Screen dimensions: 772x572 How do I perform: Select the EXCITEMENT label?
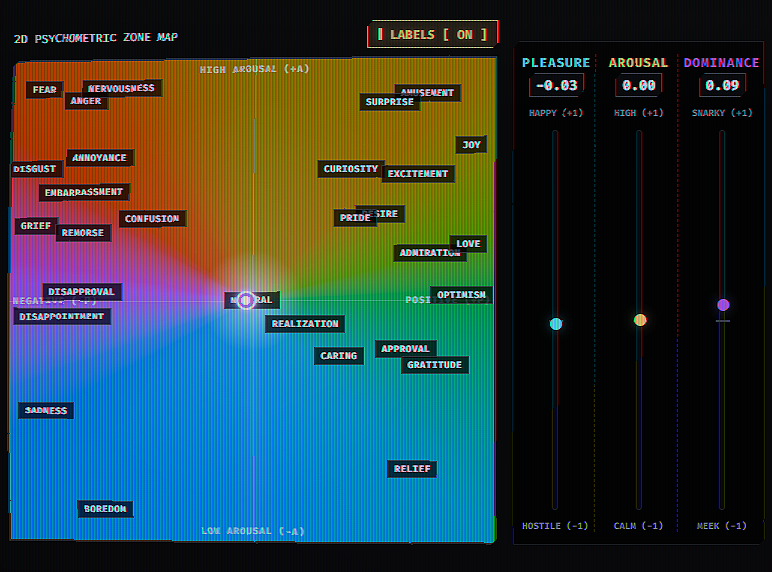click(418, 174)
